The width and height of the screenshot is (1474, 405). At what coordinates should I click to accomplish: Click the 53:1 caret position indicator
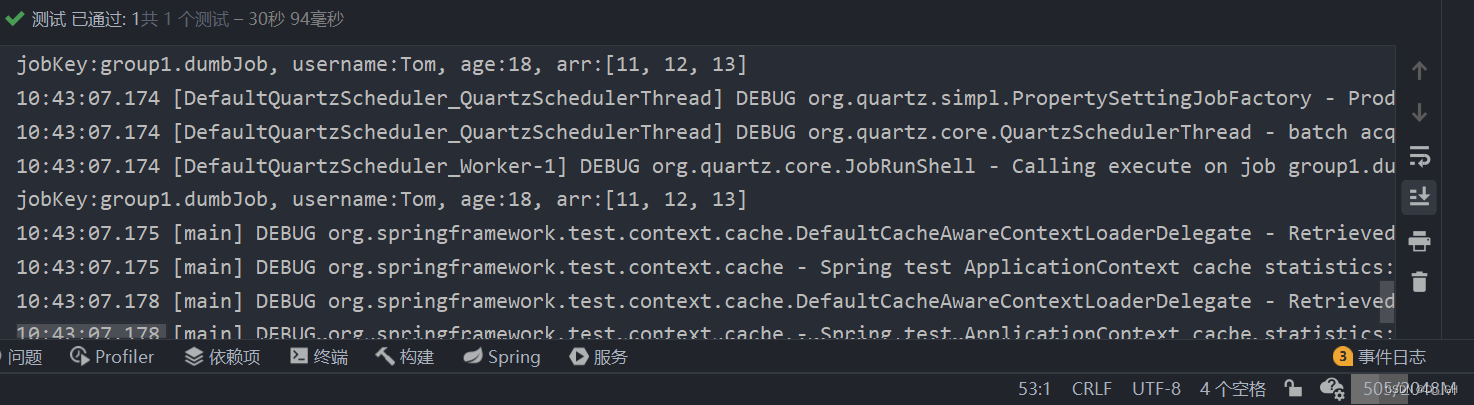coord(1034,389)
